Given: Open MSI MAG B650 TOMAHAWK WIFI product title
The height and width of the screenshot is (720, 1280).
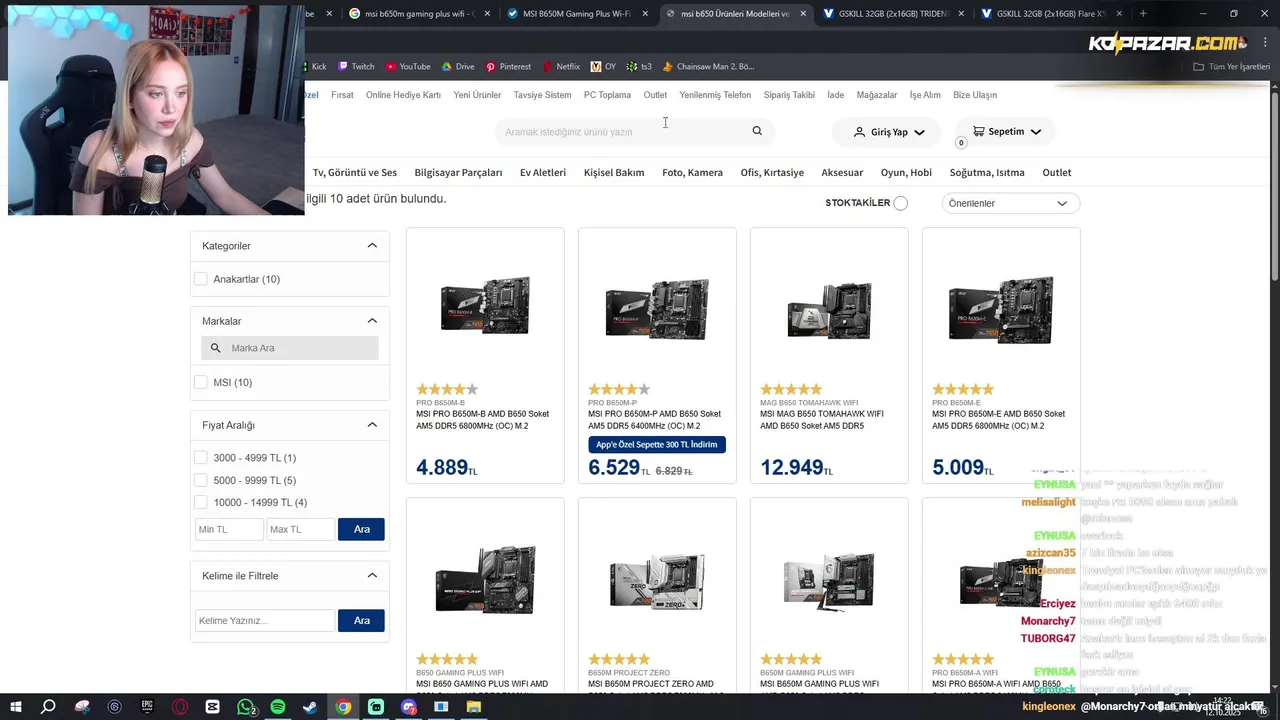Looking at the screenshot, I should [x=822, y=420].
